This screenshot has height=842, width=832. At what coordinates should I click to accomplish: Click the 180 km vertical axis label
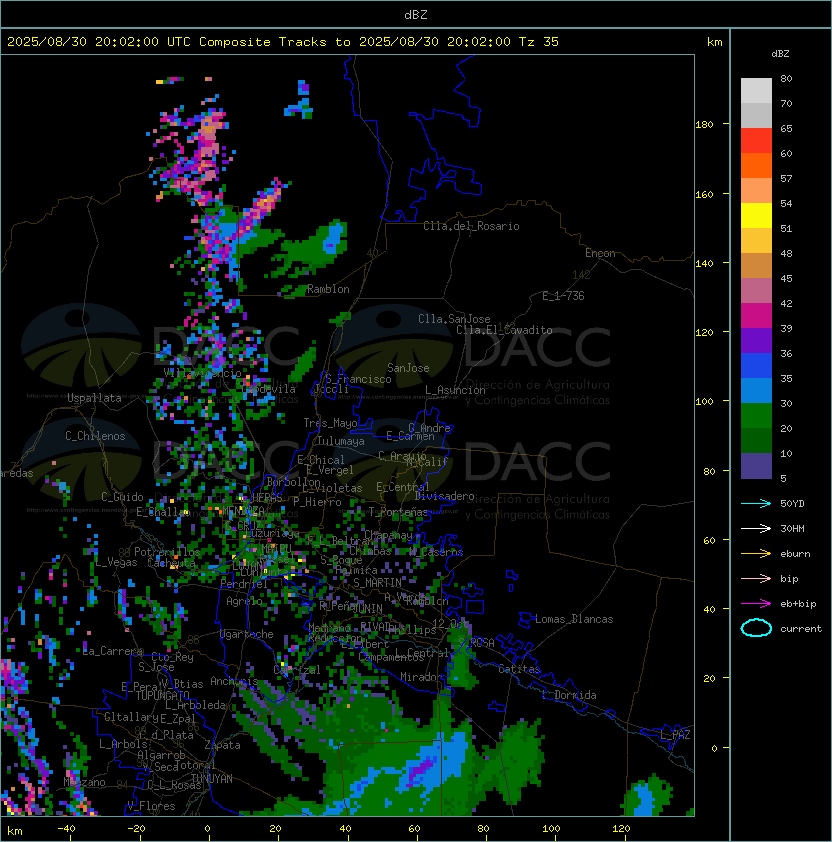[704, 124]
